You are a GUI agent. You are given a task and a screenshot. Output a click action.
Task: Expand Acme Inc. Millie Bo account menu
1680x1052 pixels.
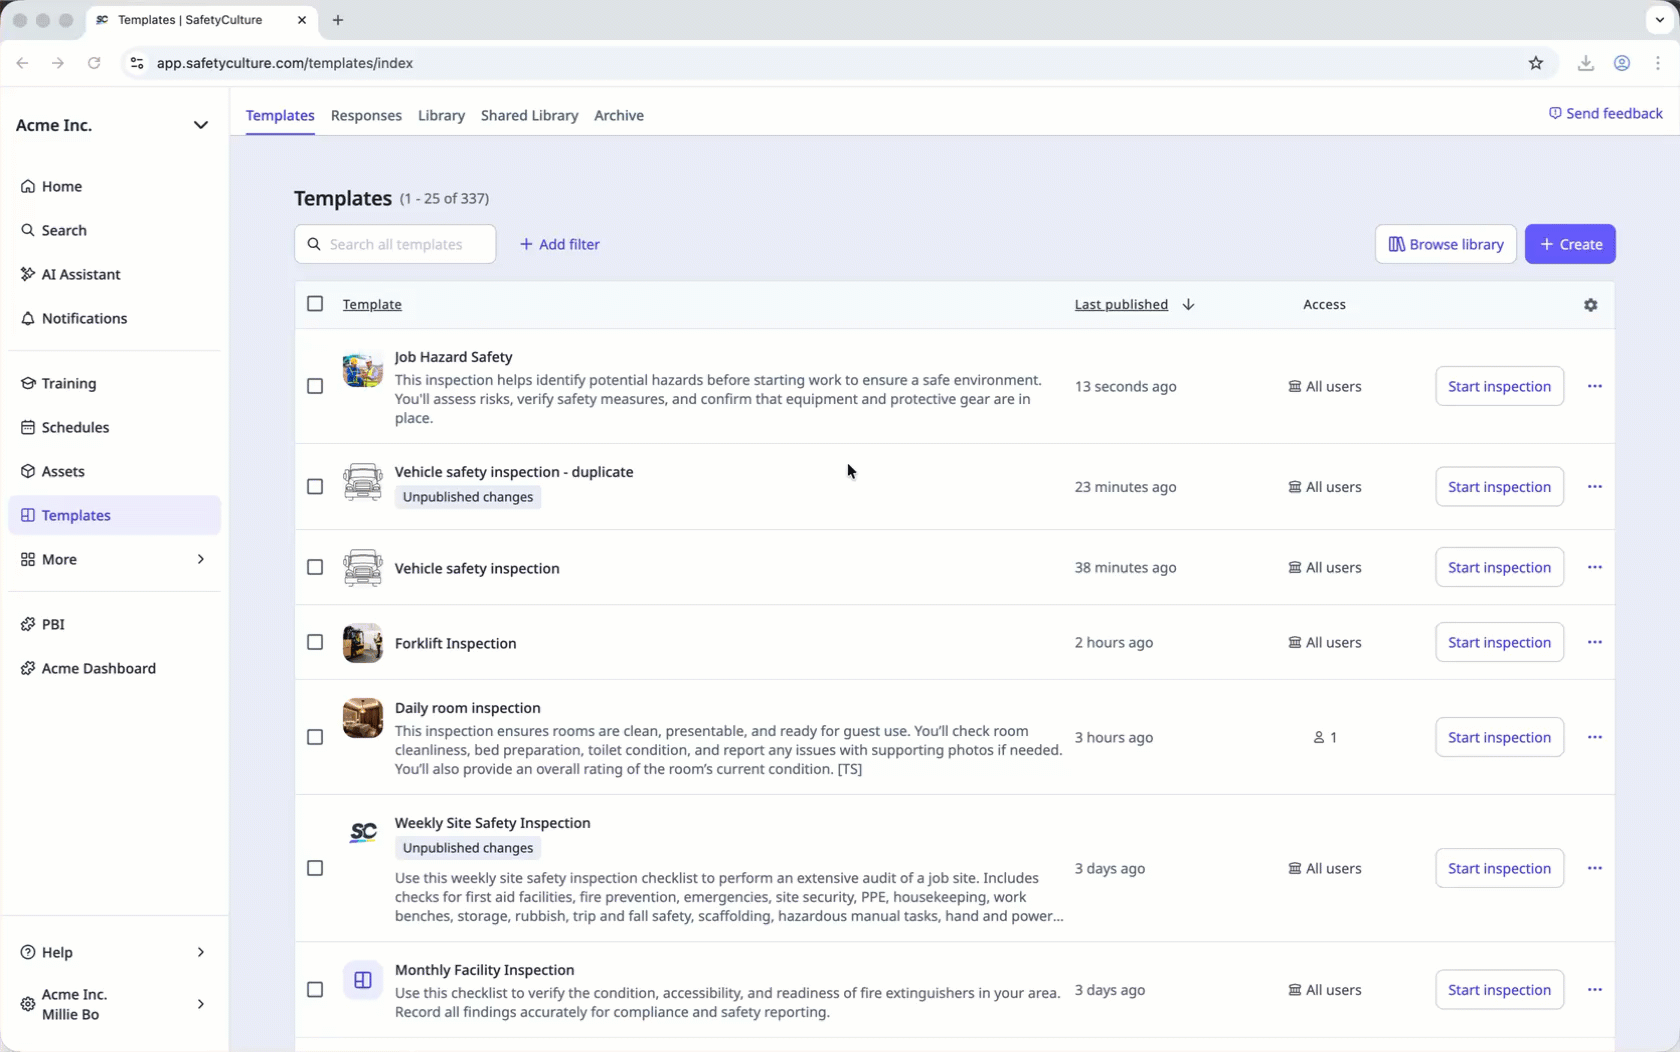click(200, 1004)
